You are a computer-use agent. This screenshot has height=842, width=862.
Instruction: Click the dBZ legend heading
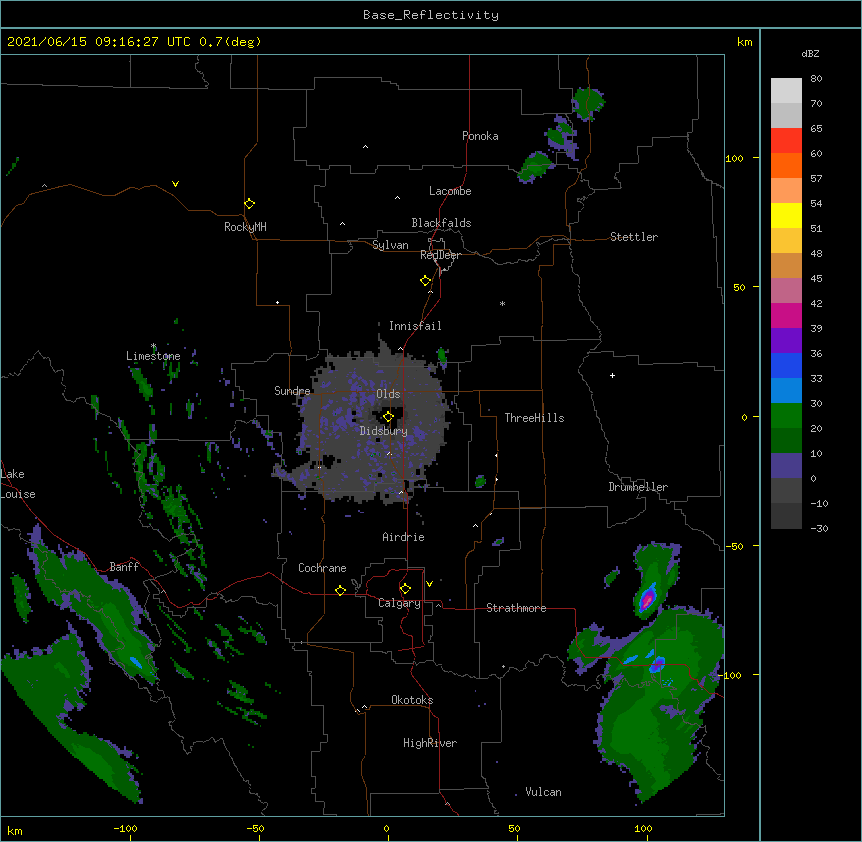tap(810, 54)
